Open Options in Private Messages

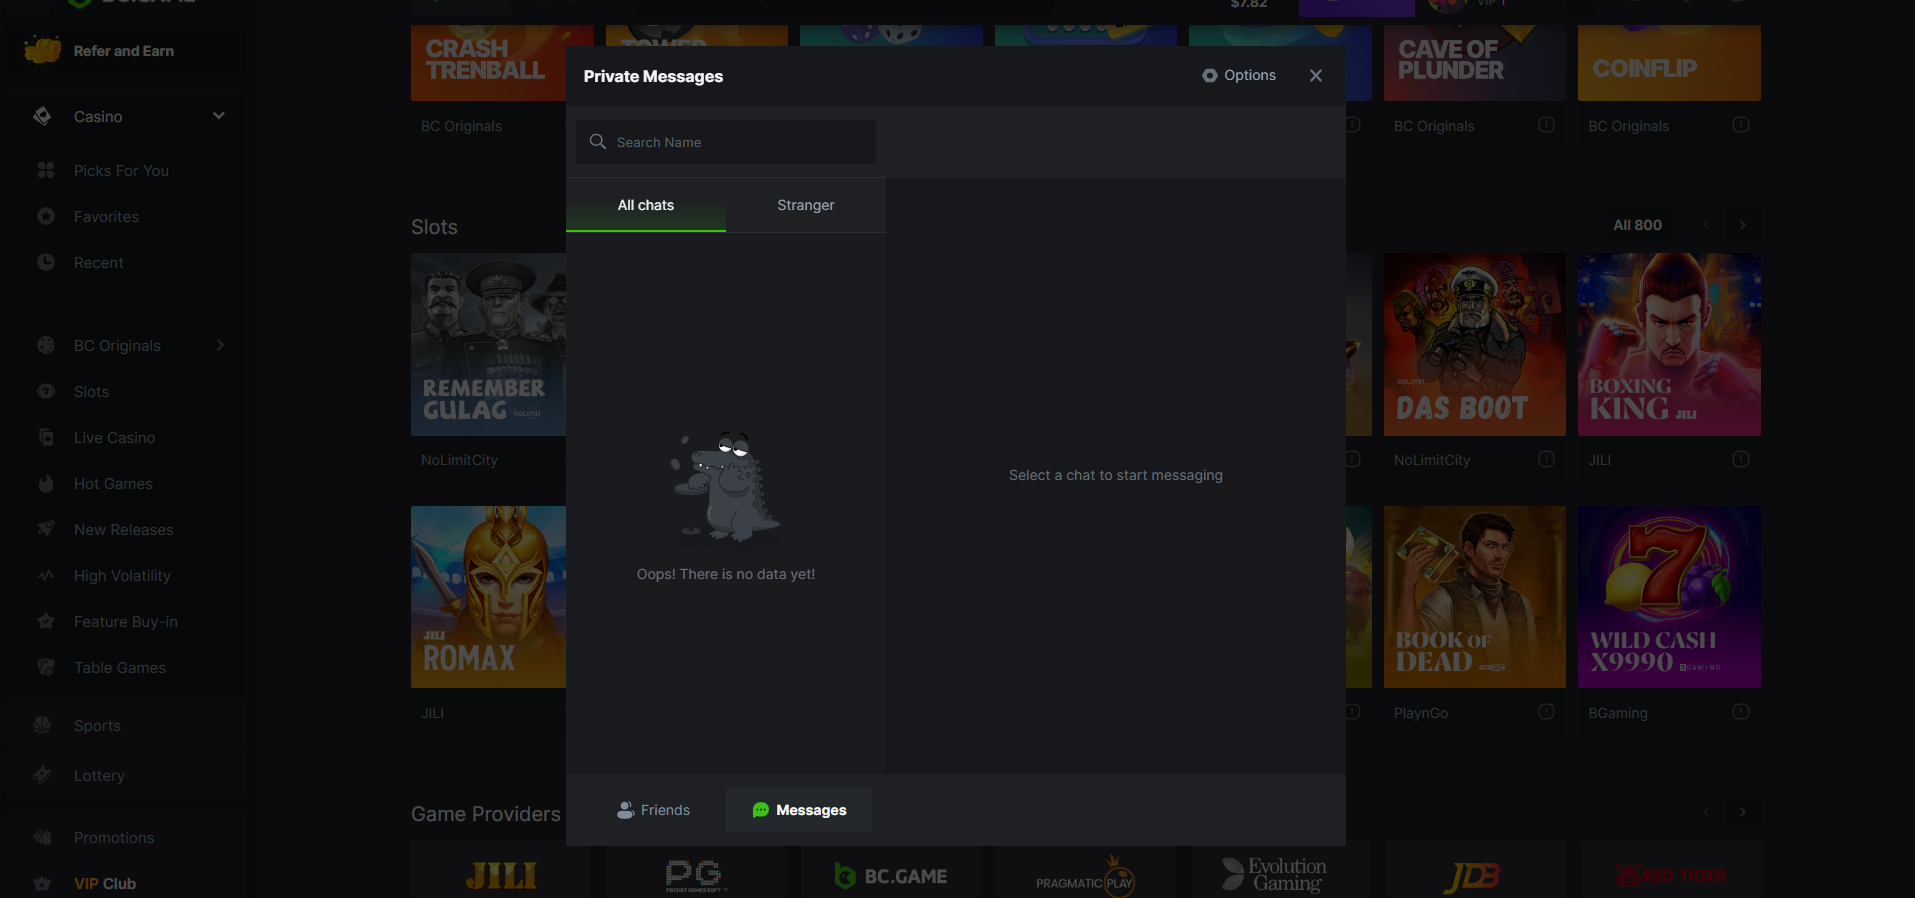click(x=1239, y=75)
